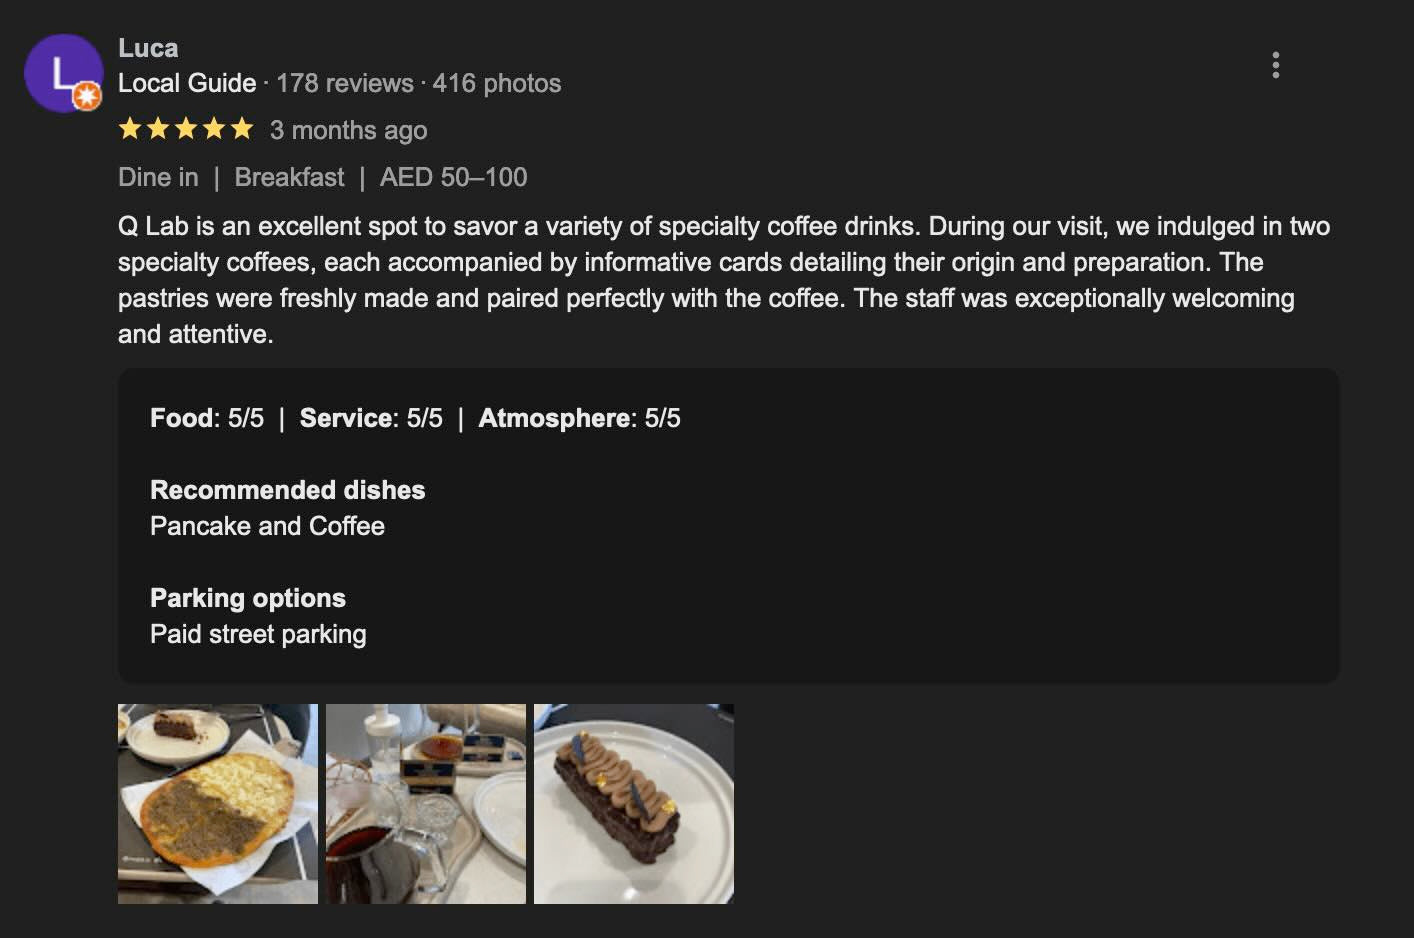Click Luca's purple profile avatar
This screenshot has height=938, width=1414.
click(x=61, y=71)
